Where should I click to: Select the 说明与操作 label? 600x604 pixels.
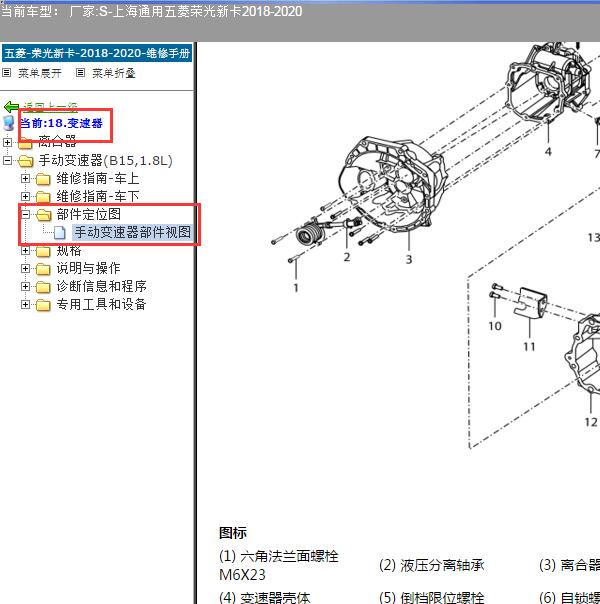tap(89, 269)
